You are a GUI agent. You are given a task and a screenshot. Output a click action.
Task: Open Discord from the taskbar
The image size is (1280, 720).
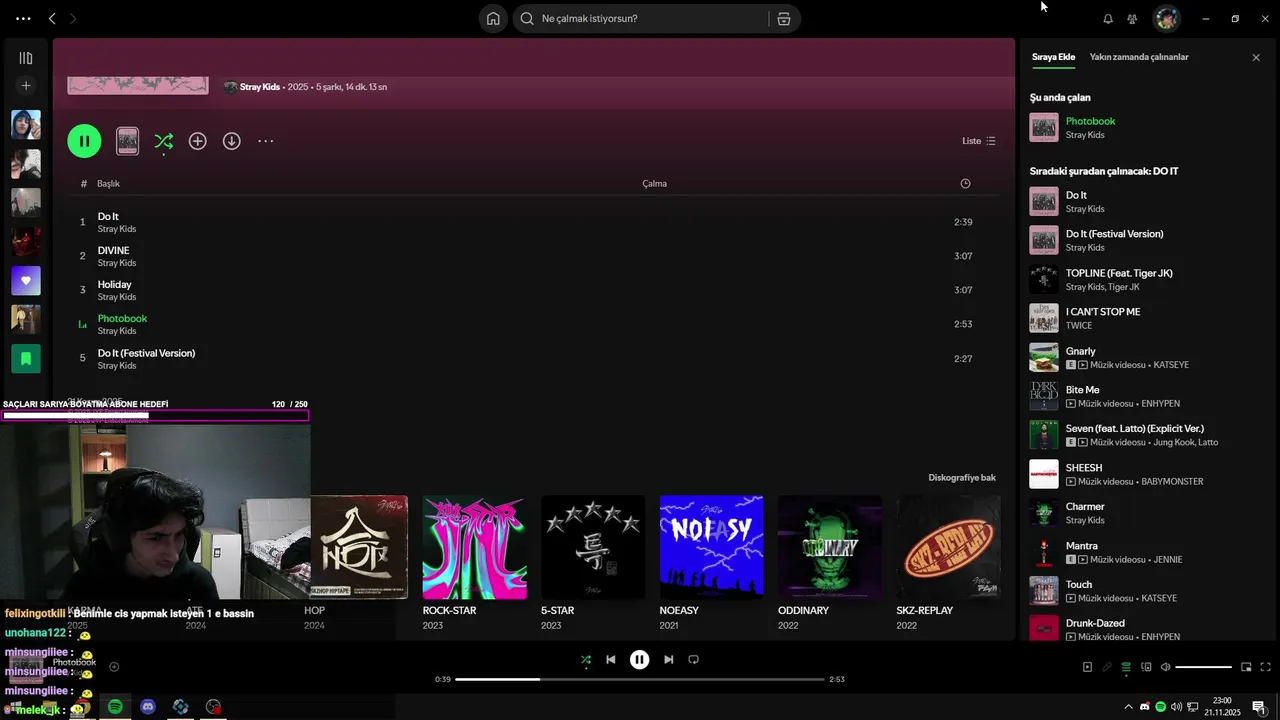148,707
